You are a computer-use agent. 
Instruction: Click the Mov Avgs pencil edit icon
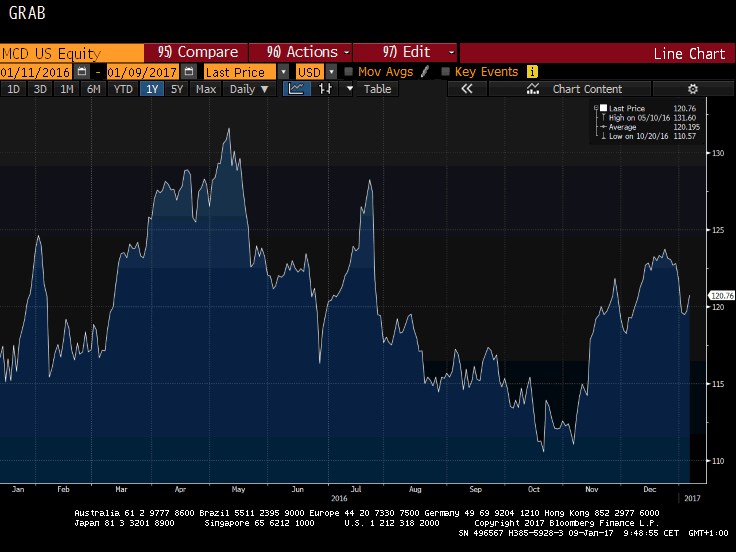click(x=425, y=72)
